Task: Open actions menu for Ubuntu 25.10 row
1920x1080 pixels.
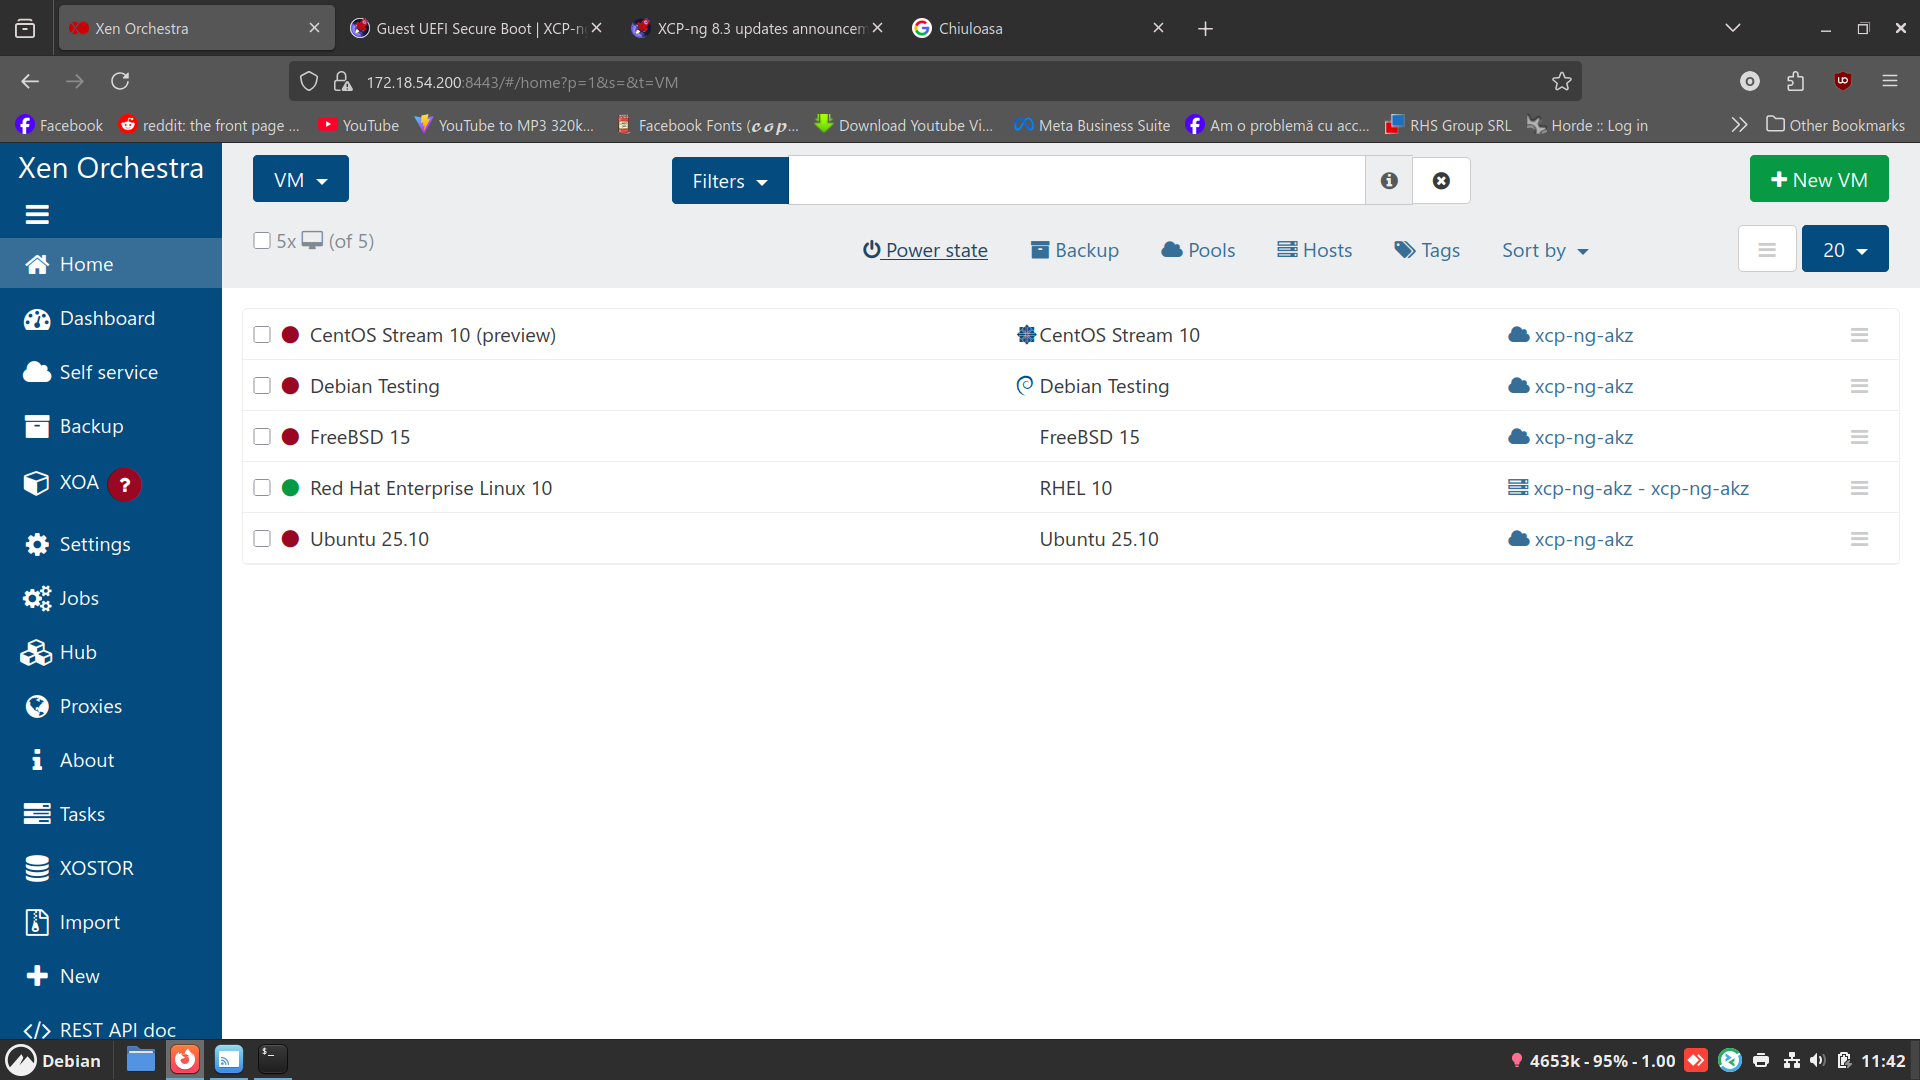Action: point(1859,539)
